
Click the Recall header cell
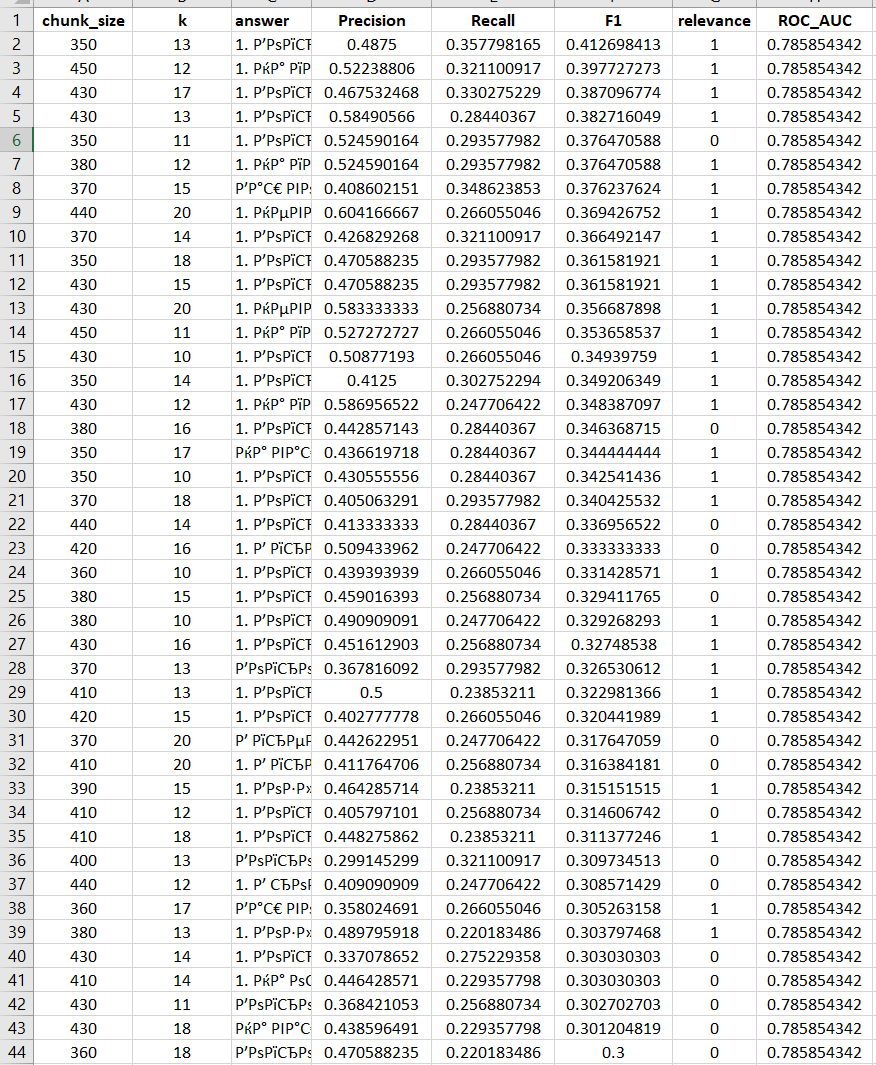493,21
